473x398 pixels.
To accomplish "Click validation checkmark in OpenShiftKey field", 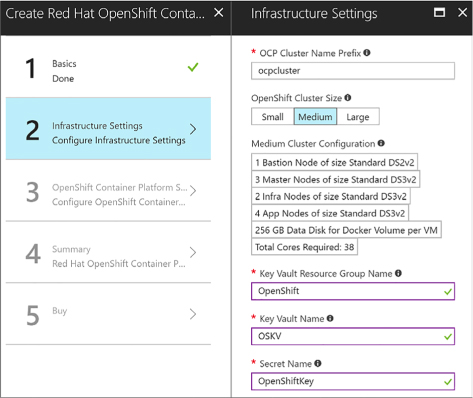I will (448, 382).
